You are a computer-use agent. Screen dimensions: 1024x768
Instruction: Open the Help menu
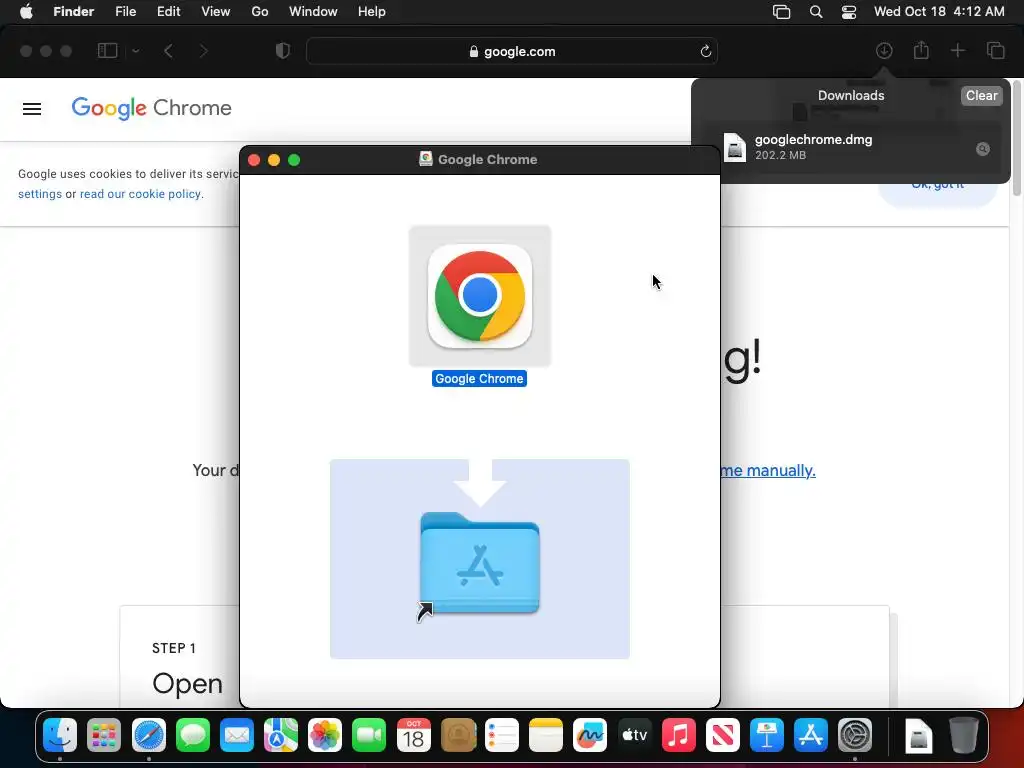coord(372,12)
